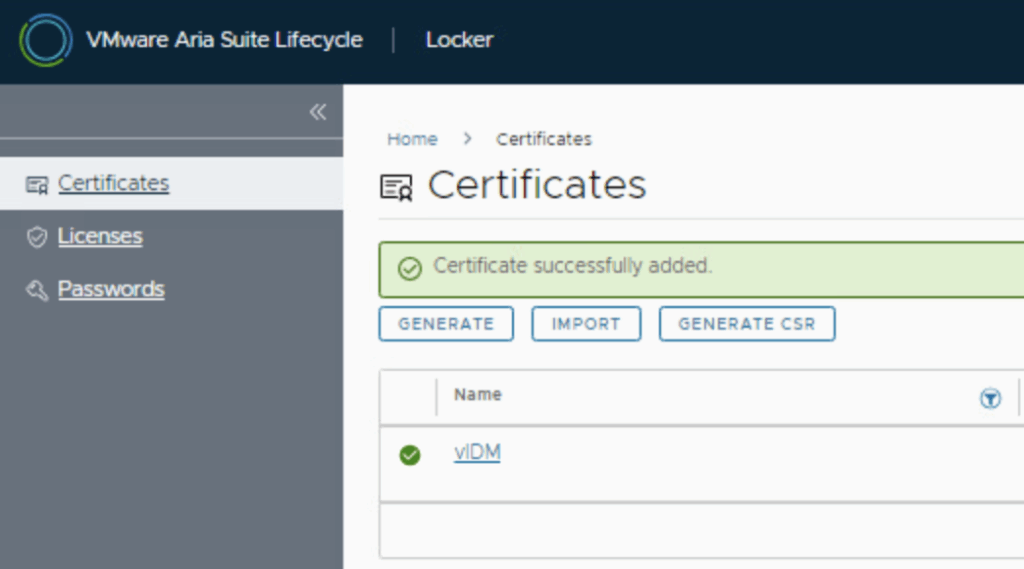The height and width of the screenshot is (569, 1024).
Task: Open Certificates in the sidebar navigation
Action: tap(113, 184)
